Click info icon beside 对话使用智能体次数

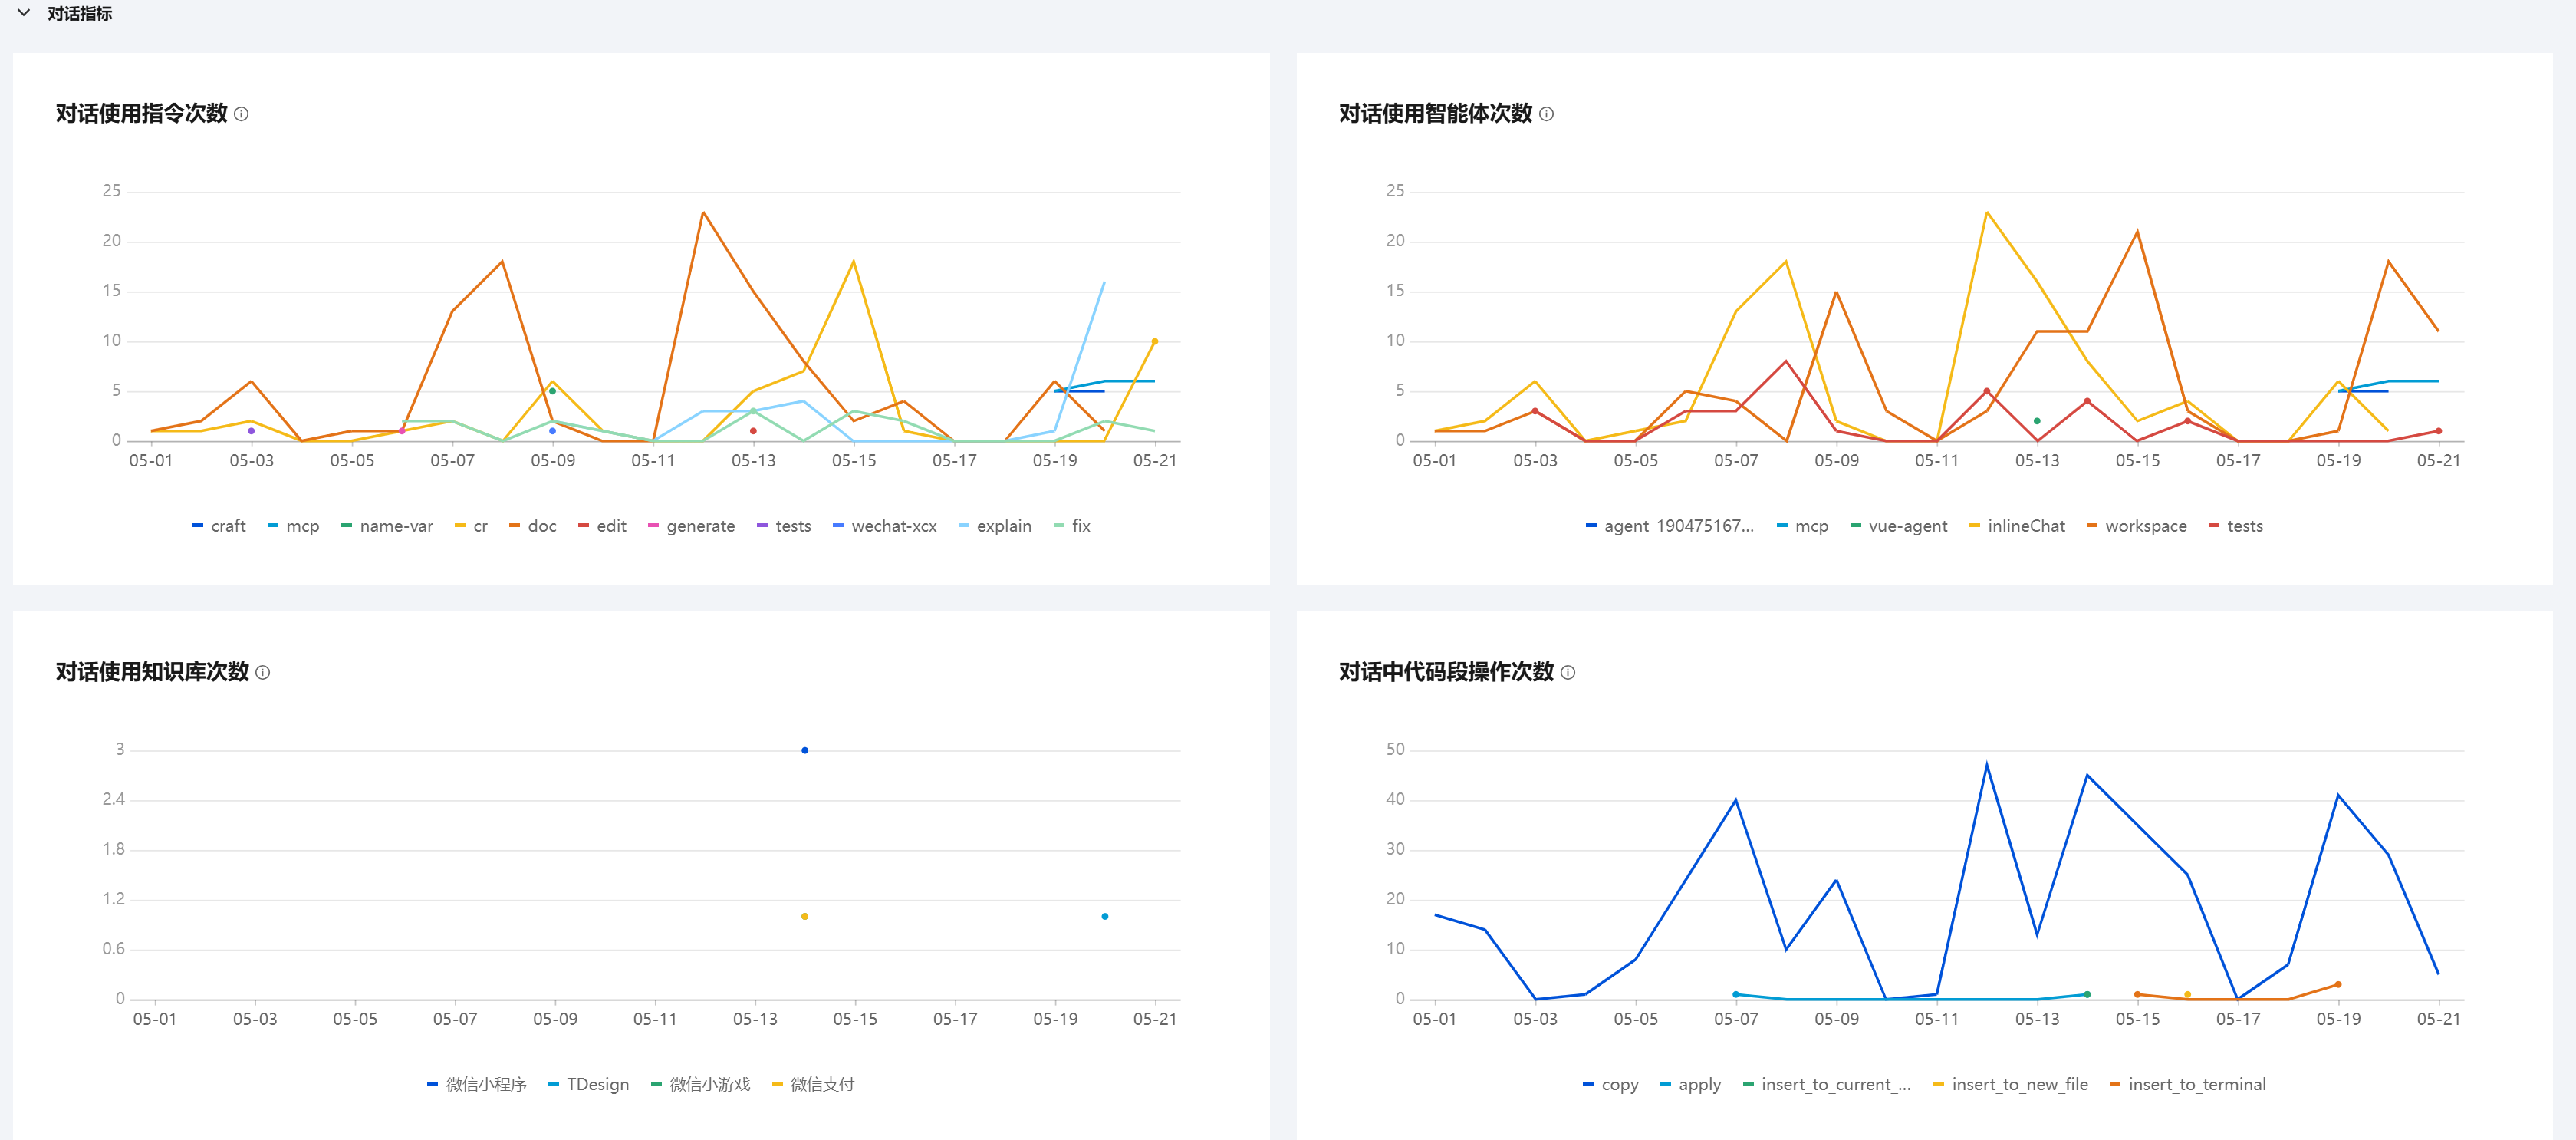pos(1546,114)
